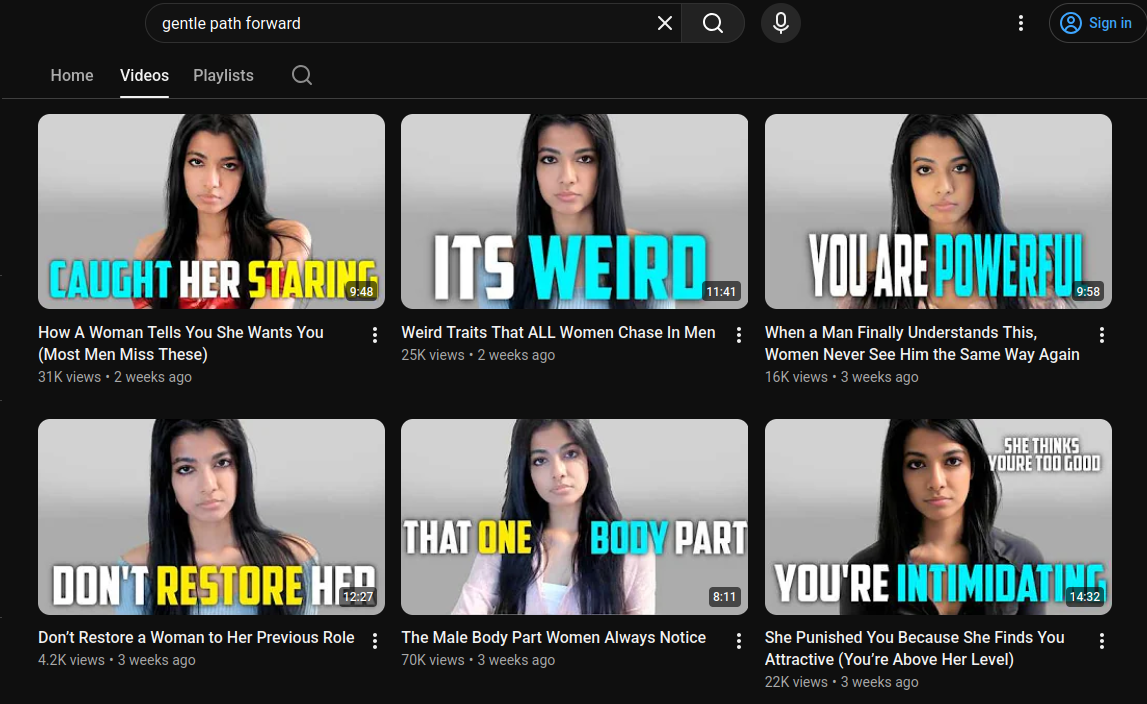Click the magnifier search button beside the search box
The image size is (1147, 704).
[x=713, y=23]
